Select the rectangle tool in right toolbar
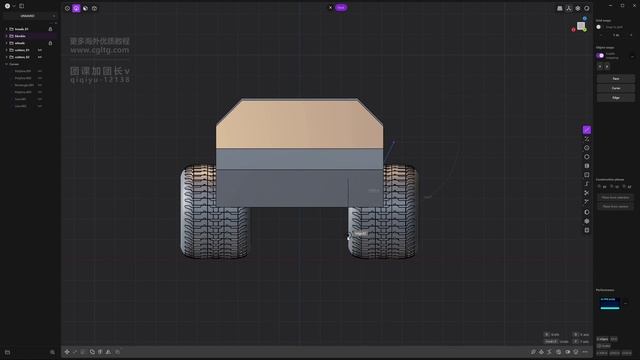 [x=587, y=175]
